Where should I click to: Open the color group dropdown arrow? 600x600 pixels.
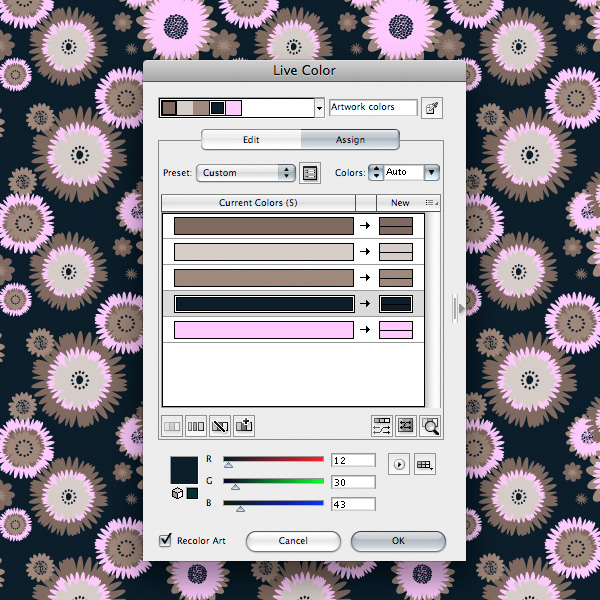tap(319, 108)
